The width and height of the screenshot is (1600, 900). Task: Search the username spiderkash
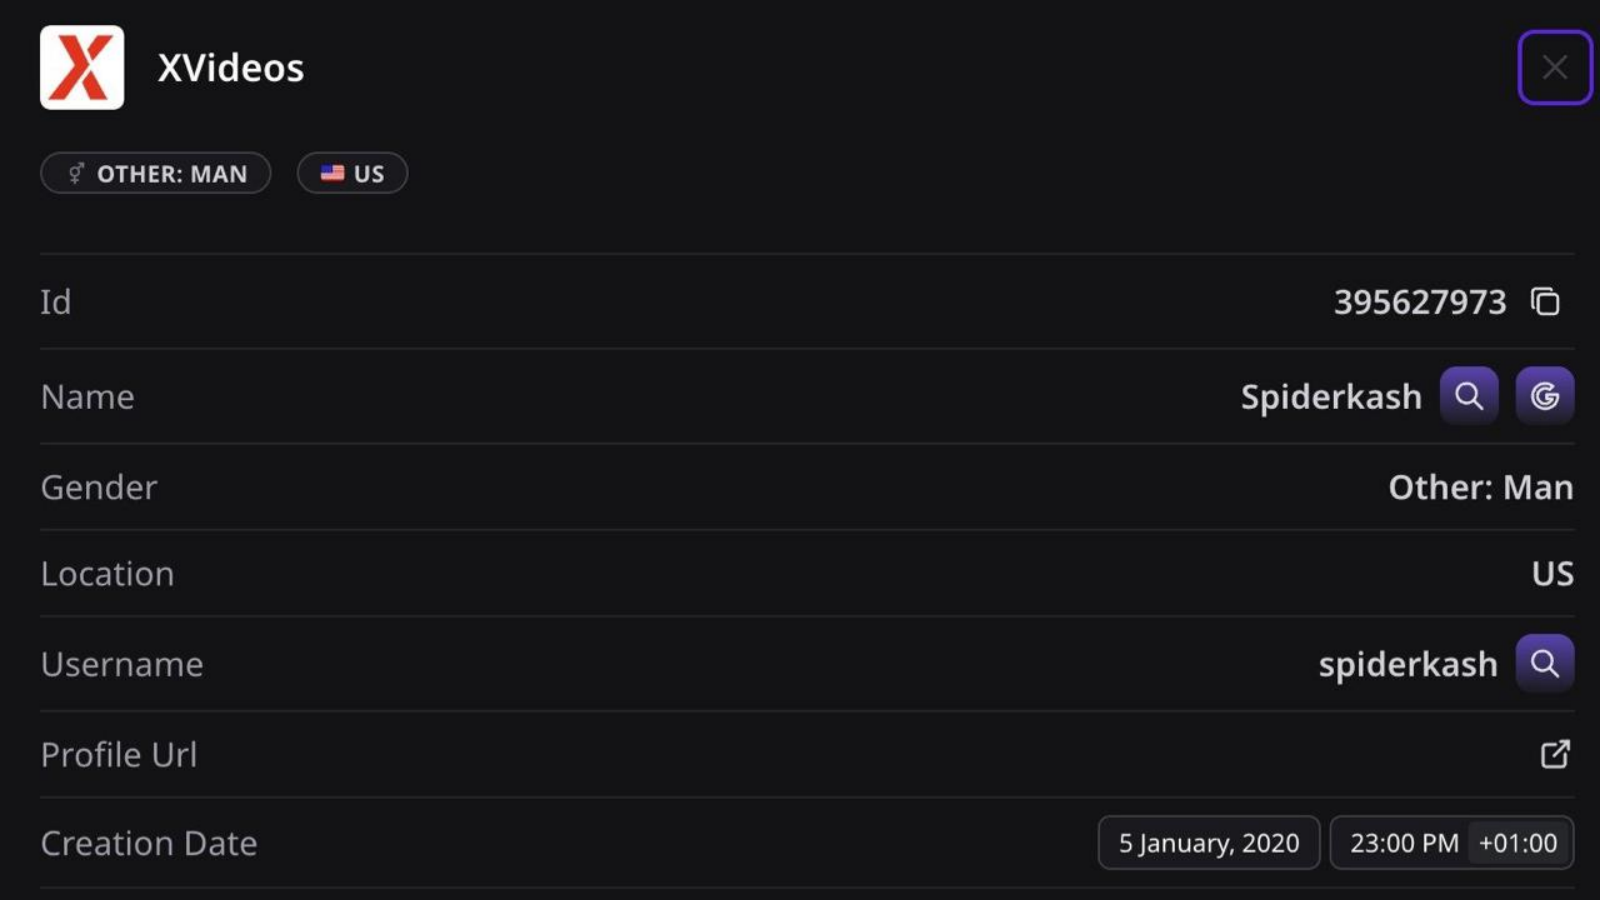(1544, 663)
